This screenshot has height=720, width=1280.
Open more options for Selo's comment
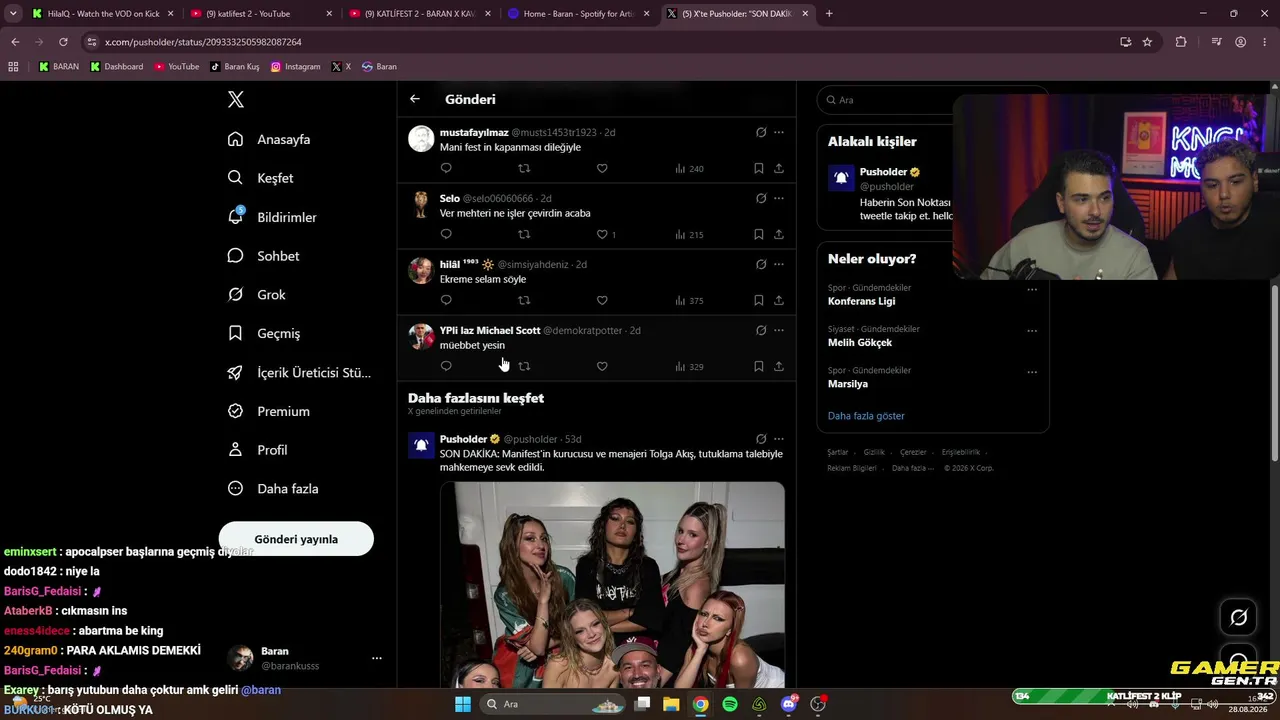click(779, 198)
